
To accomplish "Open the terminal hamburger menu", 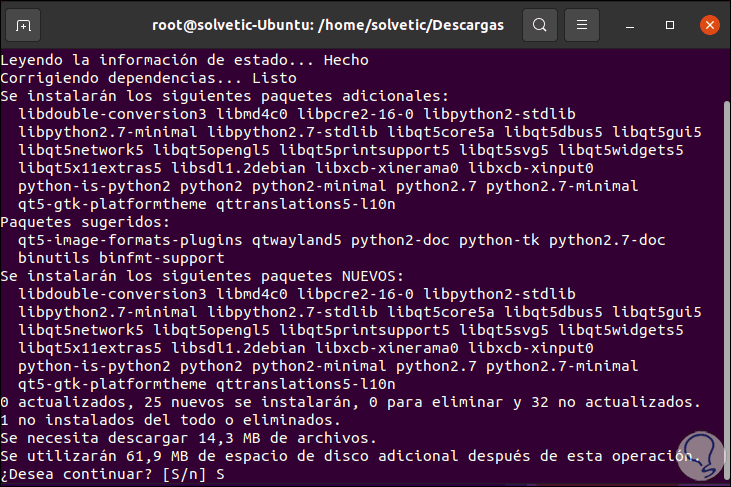I will (x=586, y=24).
